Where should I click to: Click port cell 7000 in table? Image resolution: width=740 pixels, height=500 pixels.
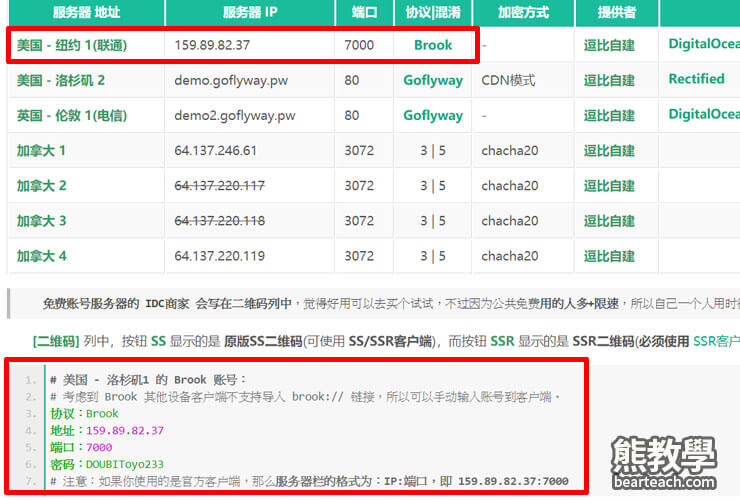coord(359,45)
